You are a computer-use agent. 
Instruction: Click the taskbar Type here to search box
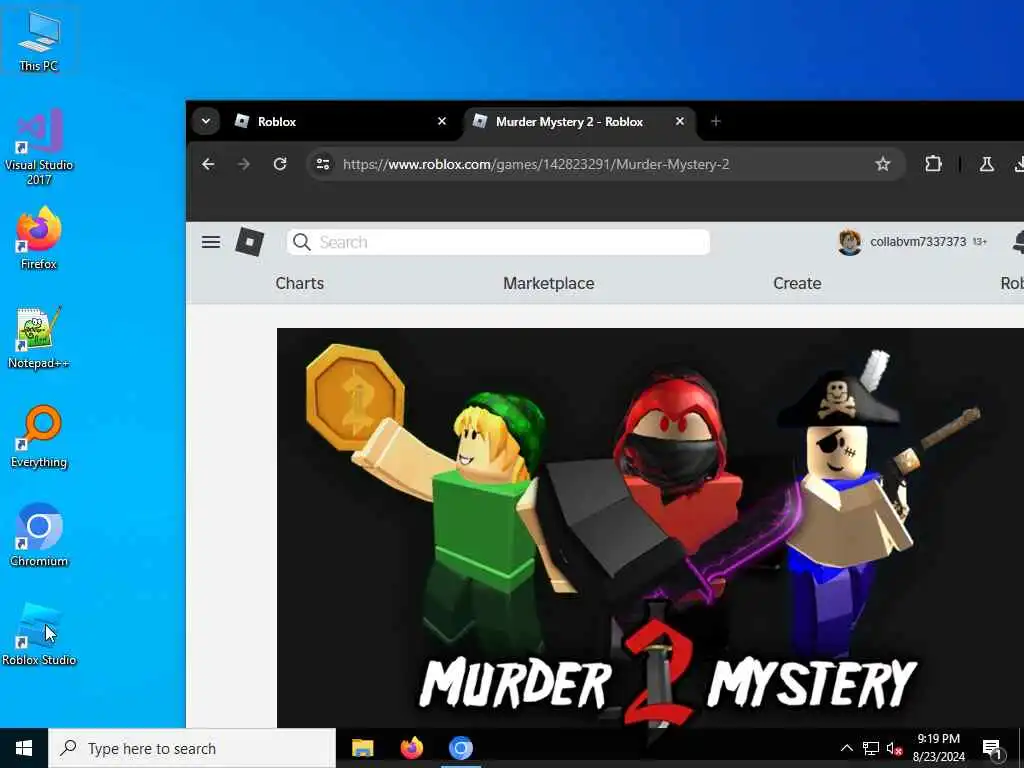pyautogui.click(x=192, y=748)
